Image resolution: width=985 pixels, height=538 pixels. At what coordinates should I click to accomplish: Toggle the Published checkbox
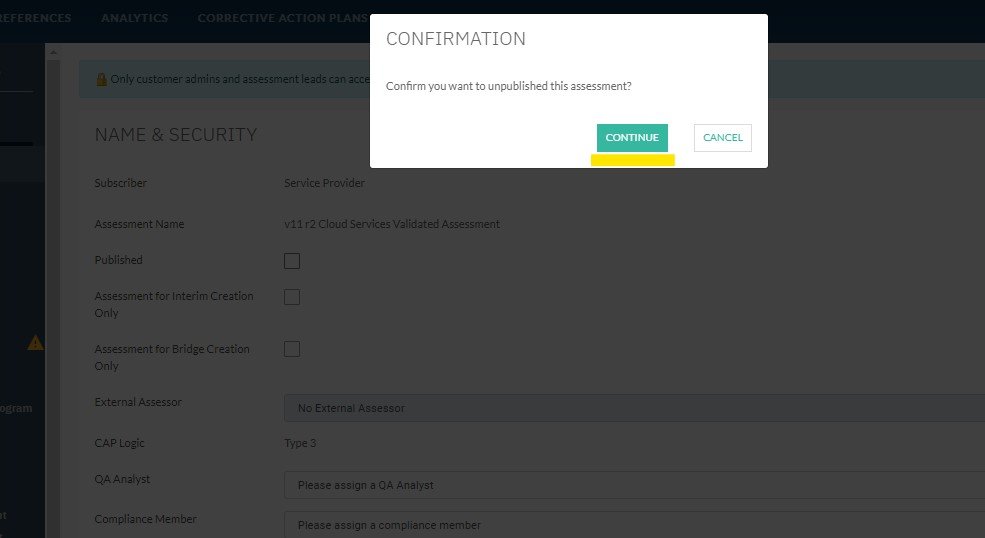click(x=292, y=261)
